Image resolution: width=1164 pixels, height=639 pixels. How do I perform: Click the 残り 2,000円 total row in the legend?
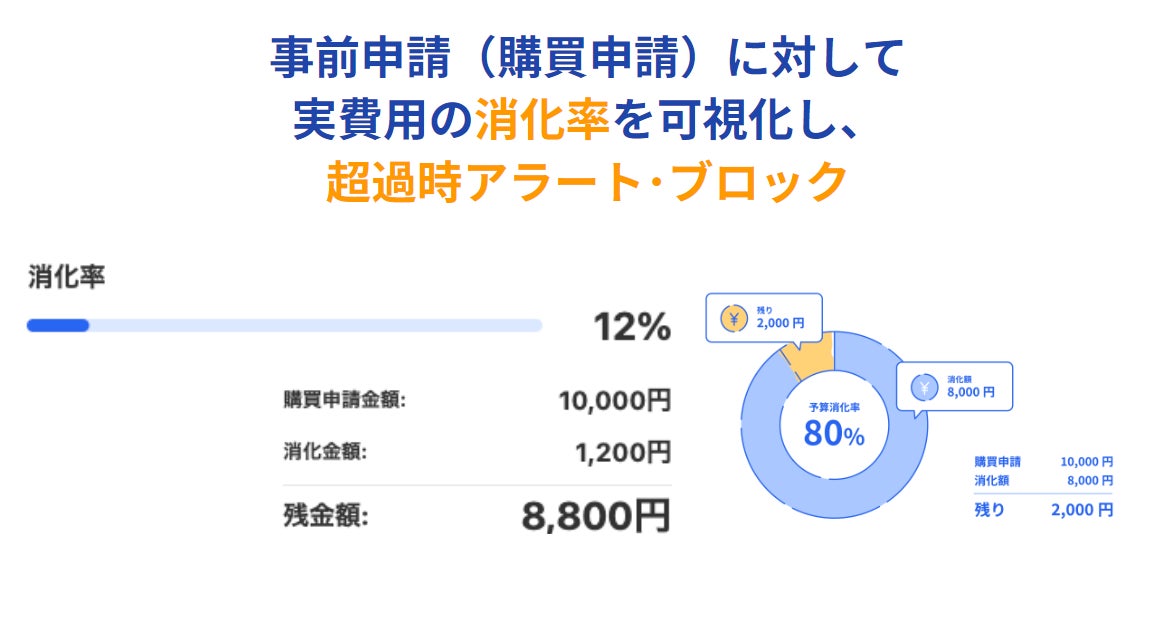click(1043, 510)
